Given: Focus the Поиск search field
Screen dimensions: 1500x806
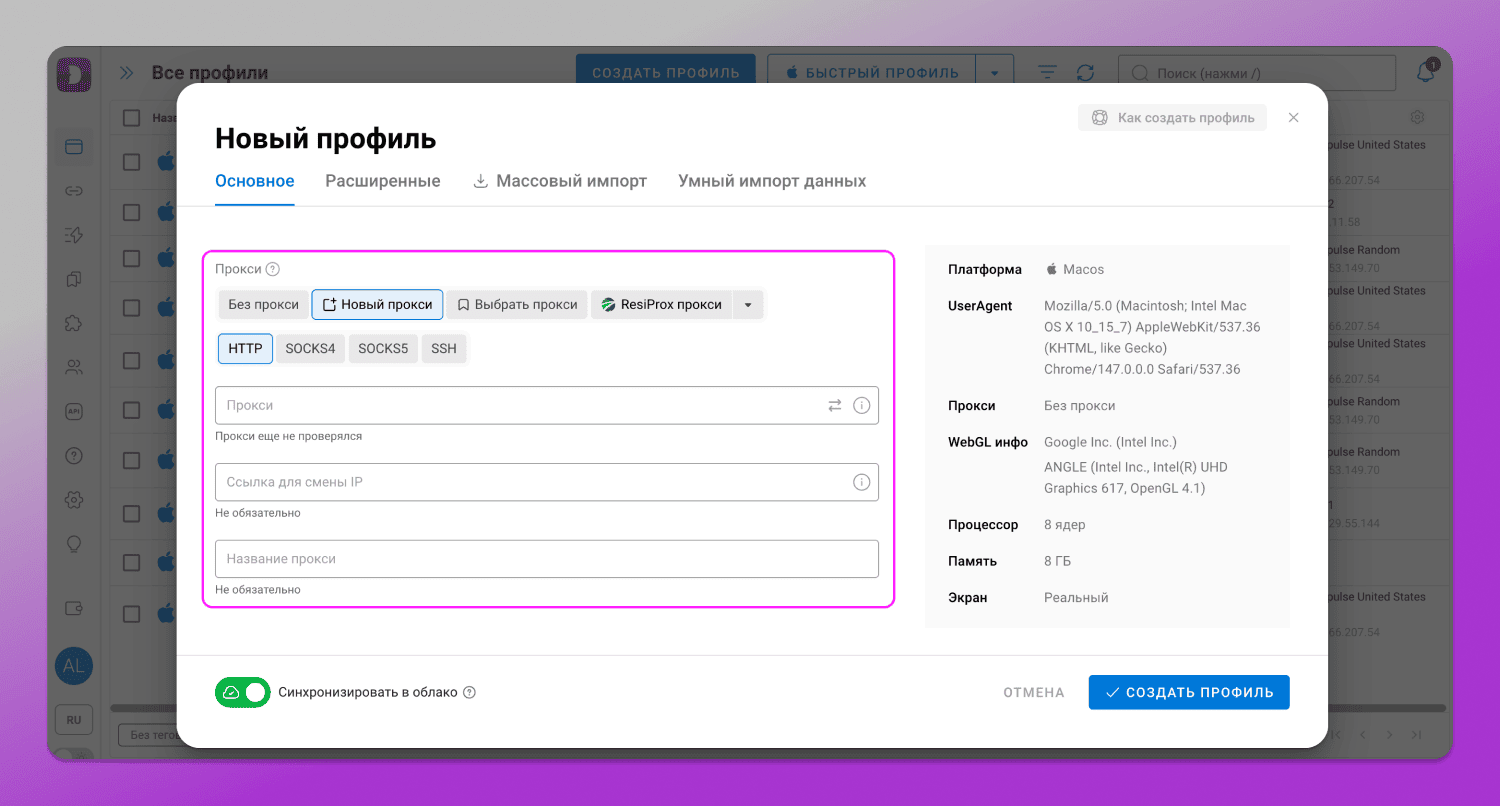Looking at the screenshot, I should tap(1257, 73).
